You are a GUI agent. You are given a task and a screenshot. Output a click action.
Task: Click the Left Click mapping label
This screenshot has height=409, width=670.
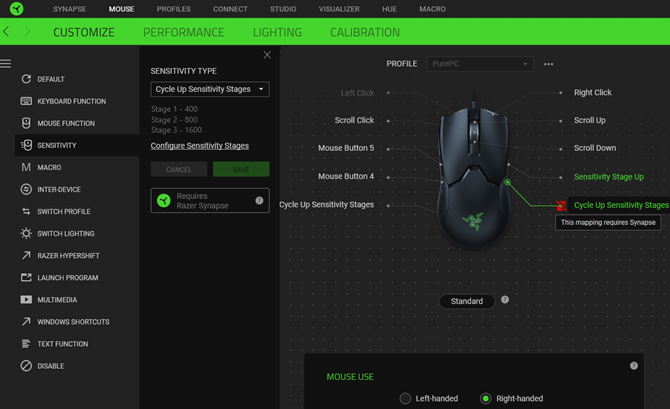point(357,93)
